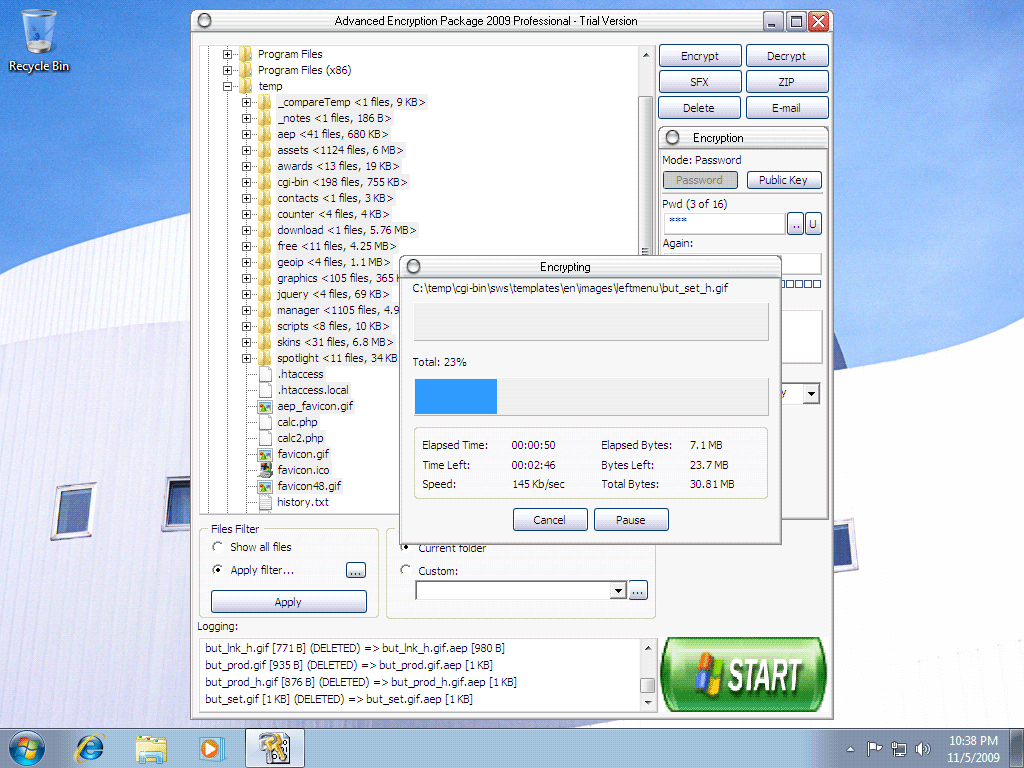Viewport: 1024px width, 768px height.
Task: Select the Apply filter radio button
Action: (x=217, y=569)
